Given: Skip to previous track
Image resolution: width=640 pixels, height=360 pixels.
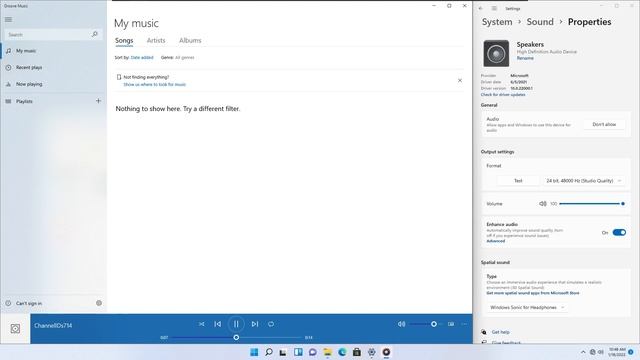Looking at the screenshot, I should [218, 324].
